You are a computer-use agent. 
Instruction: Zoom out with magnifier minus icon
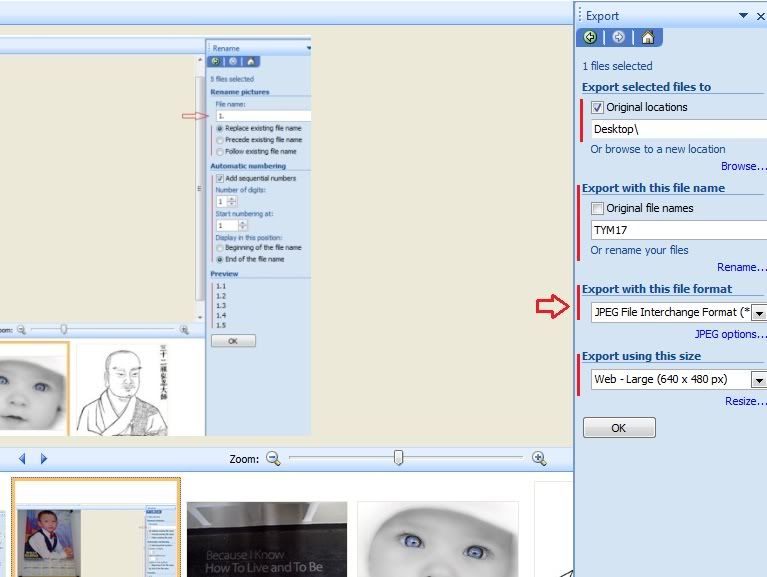(273, 458)
